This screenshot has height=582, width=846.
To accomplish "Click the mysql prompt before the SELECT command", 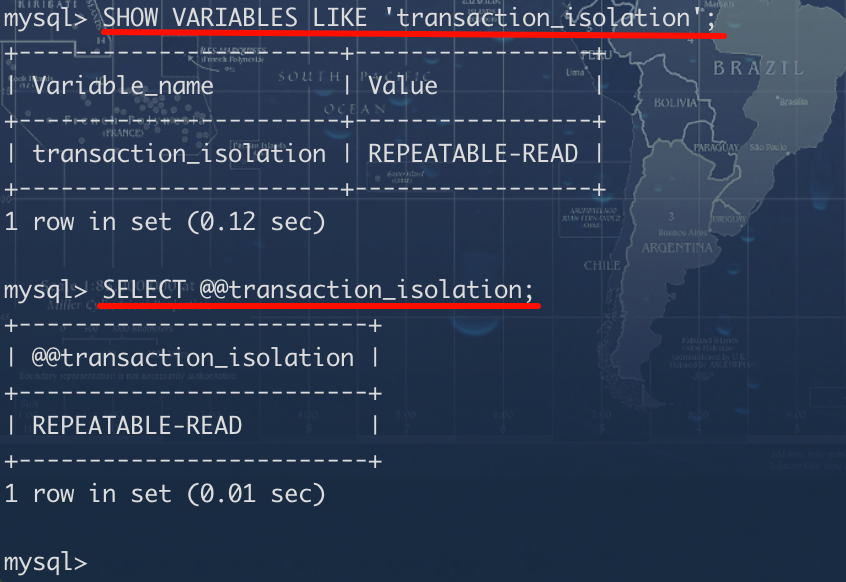I will point(45,289).
